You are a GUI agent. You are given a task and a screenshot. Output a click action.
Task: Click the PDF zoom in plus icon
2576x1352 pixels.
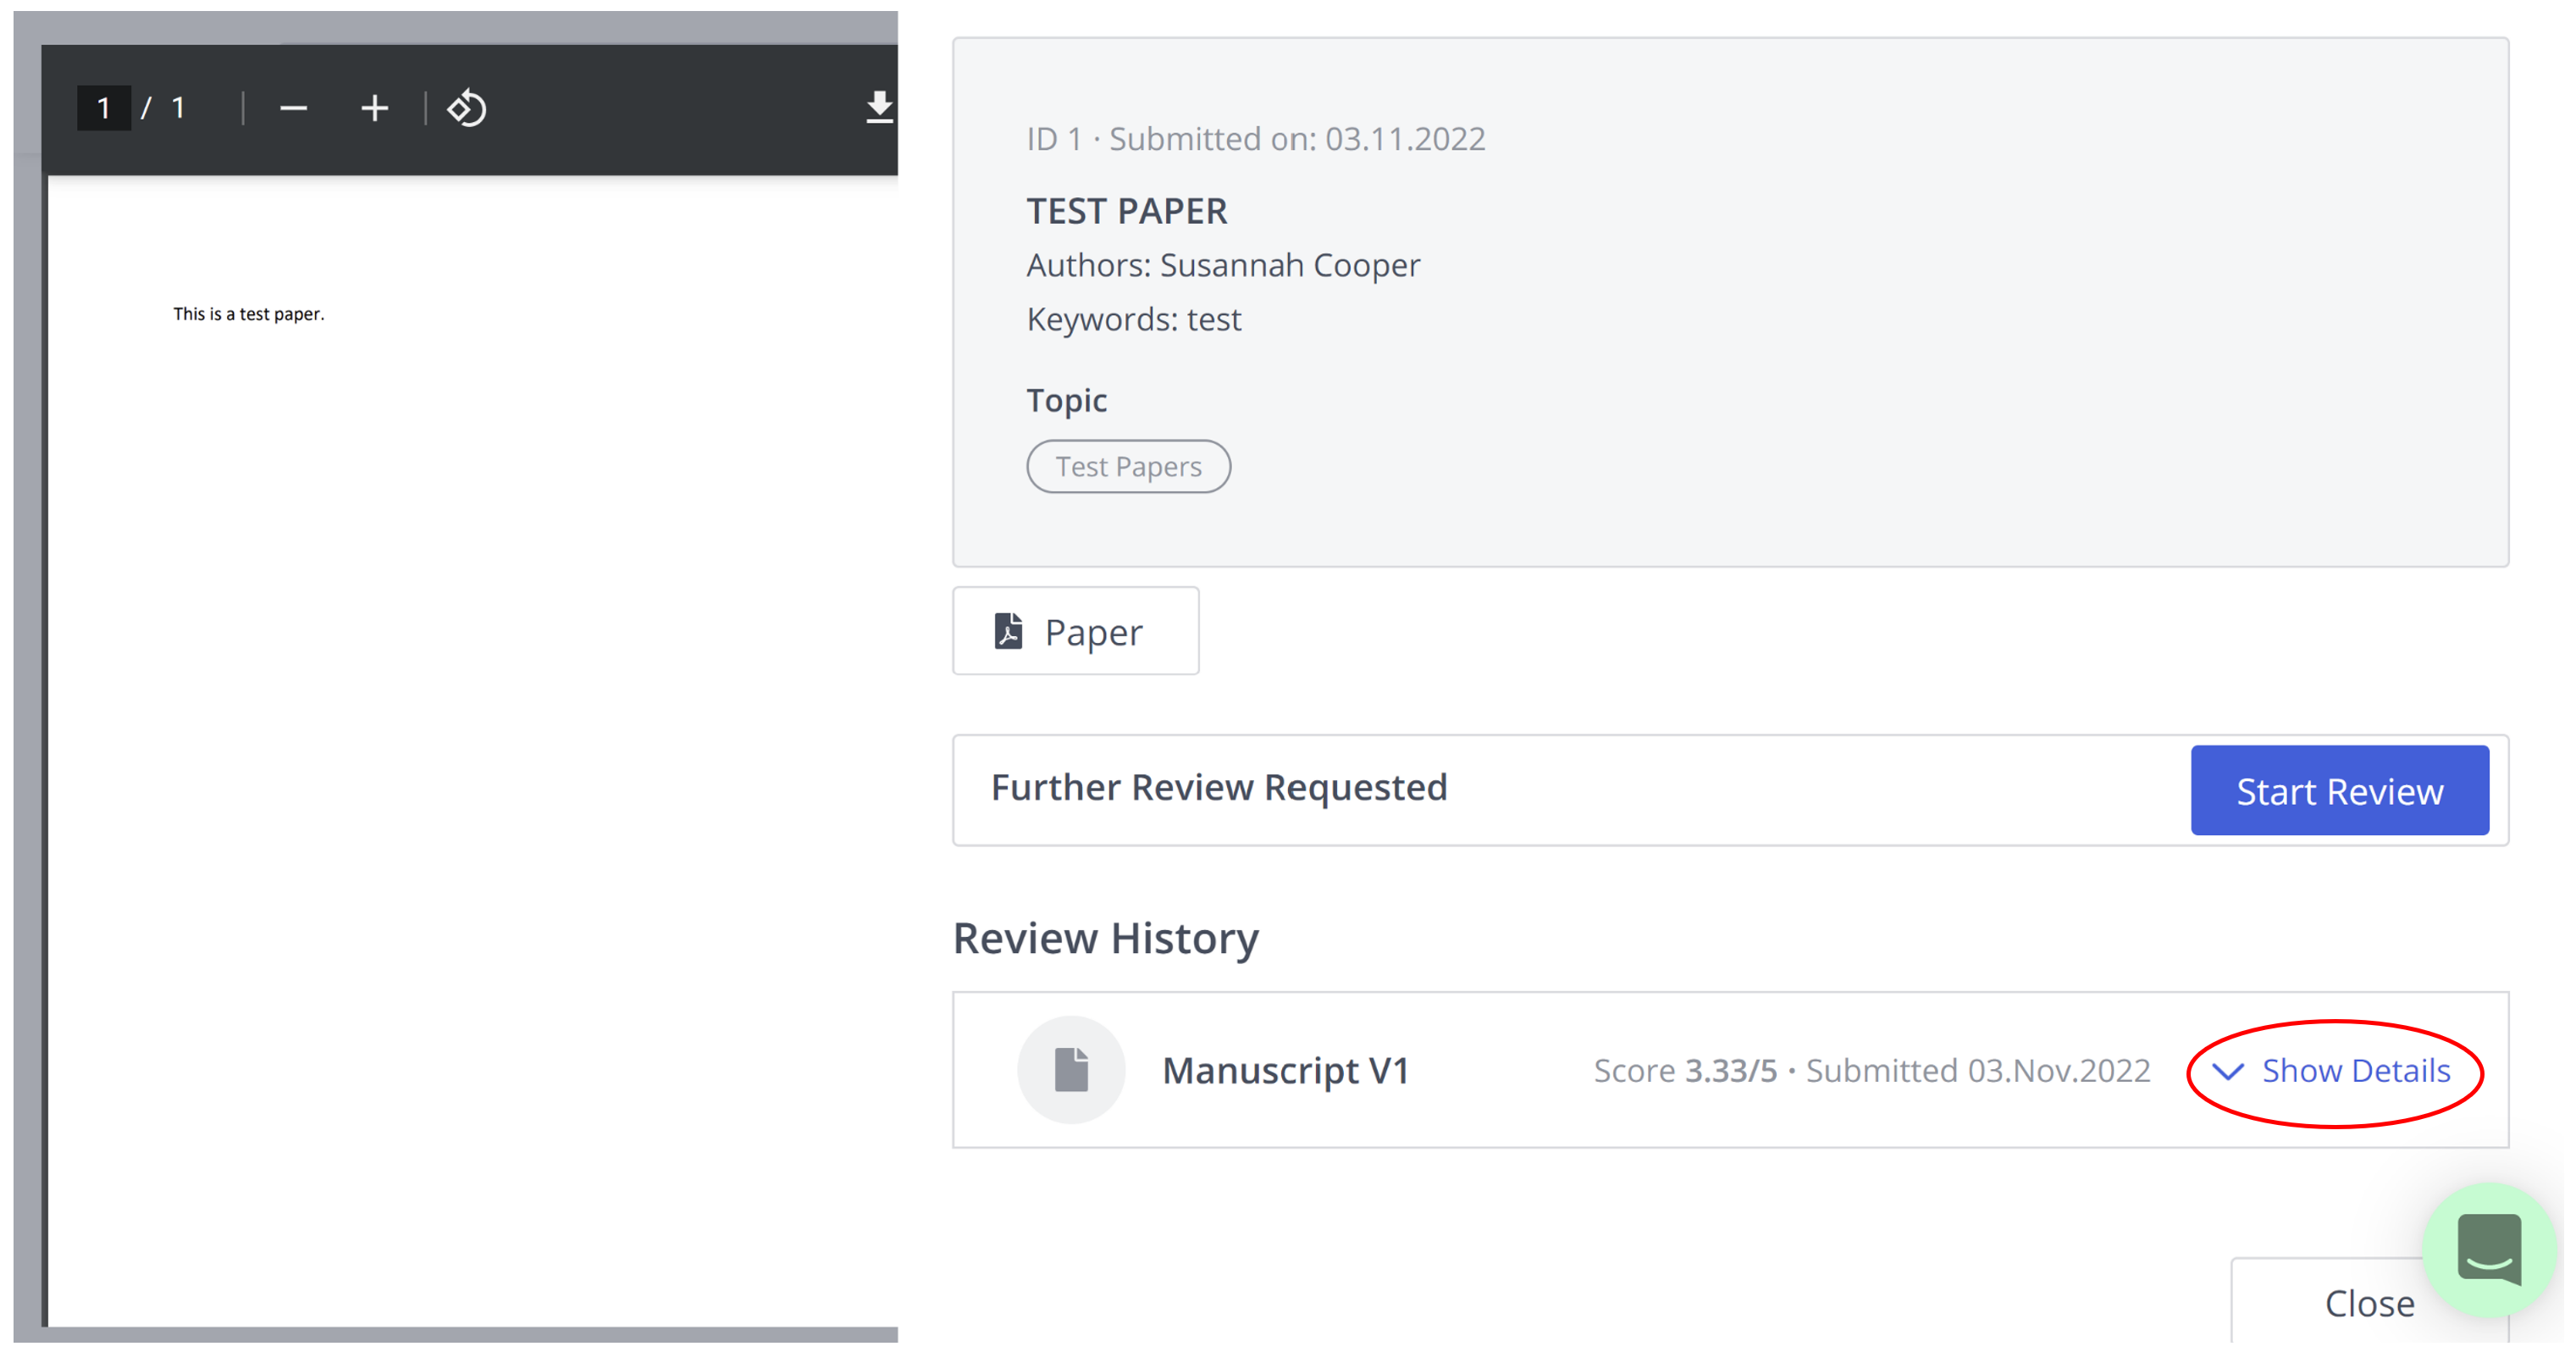click(x=374, y=108)
